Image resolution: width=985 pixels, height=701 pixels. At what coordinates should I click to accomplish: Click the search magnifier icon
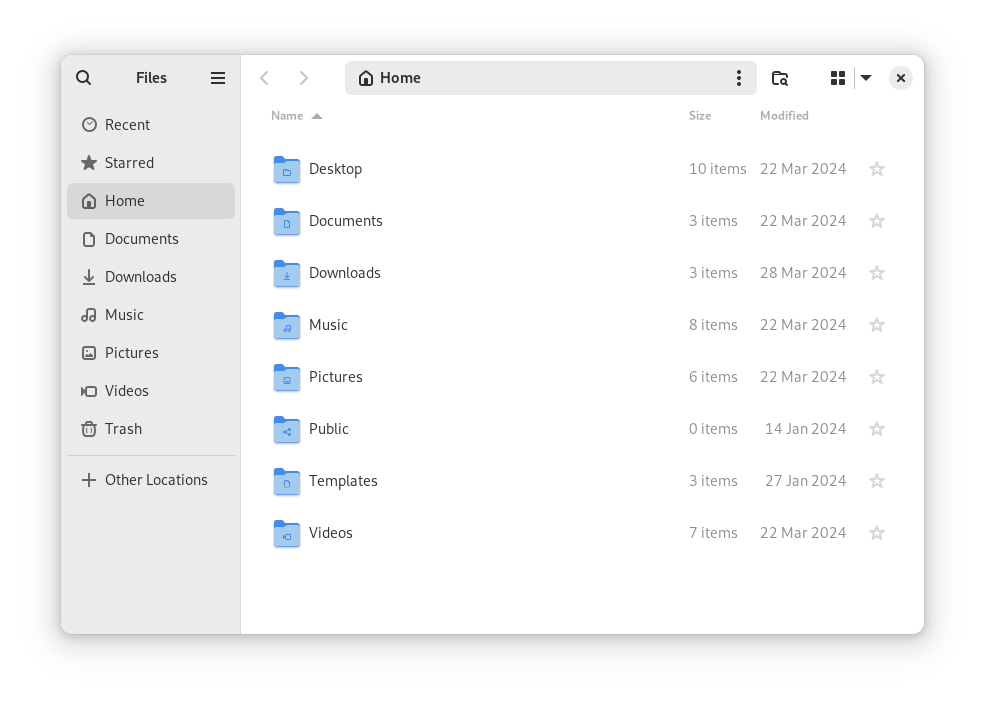[x=84, y=78]
